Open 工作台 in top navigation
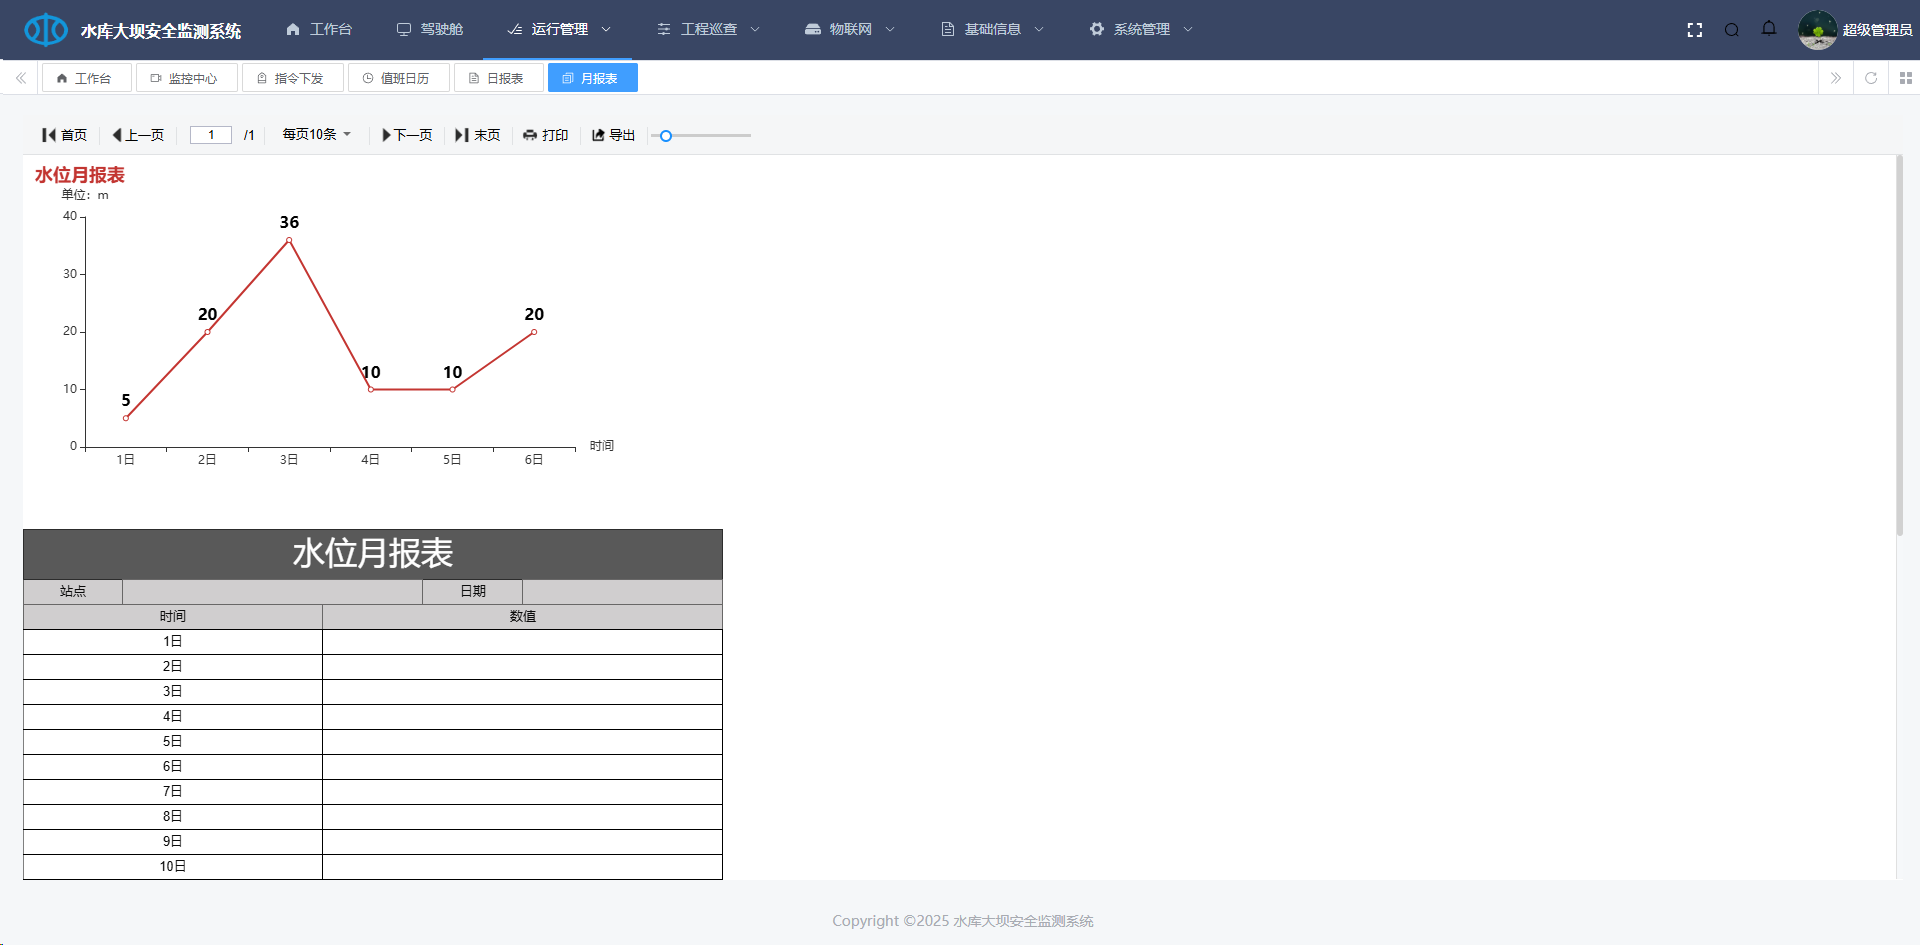 319,30
